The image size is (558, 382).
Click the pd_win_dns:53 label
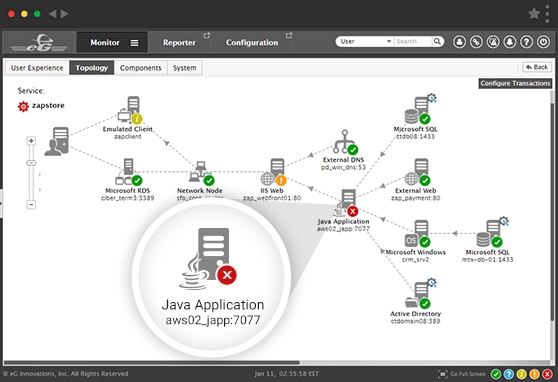coord(343,167)
